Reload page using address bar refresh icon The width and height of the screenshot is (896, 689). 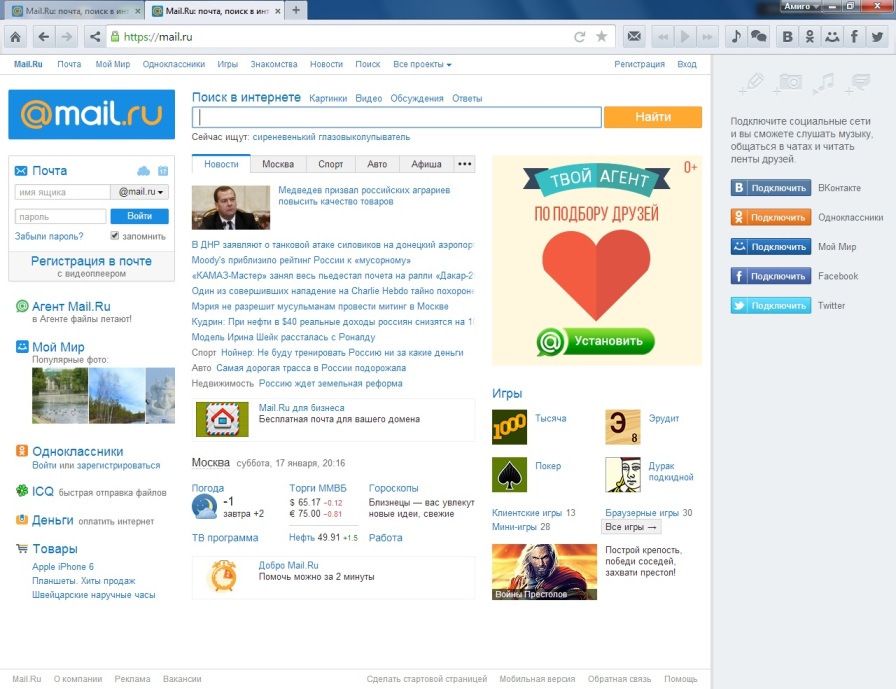click(x=579, y=37)
